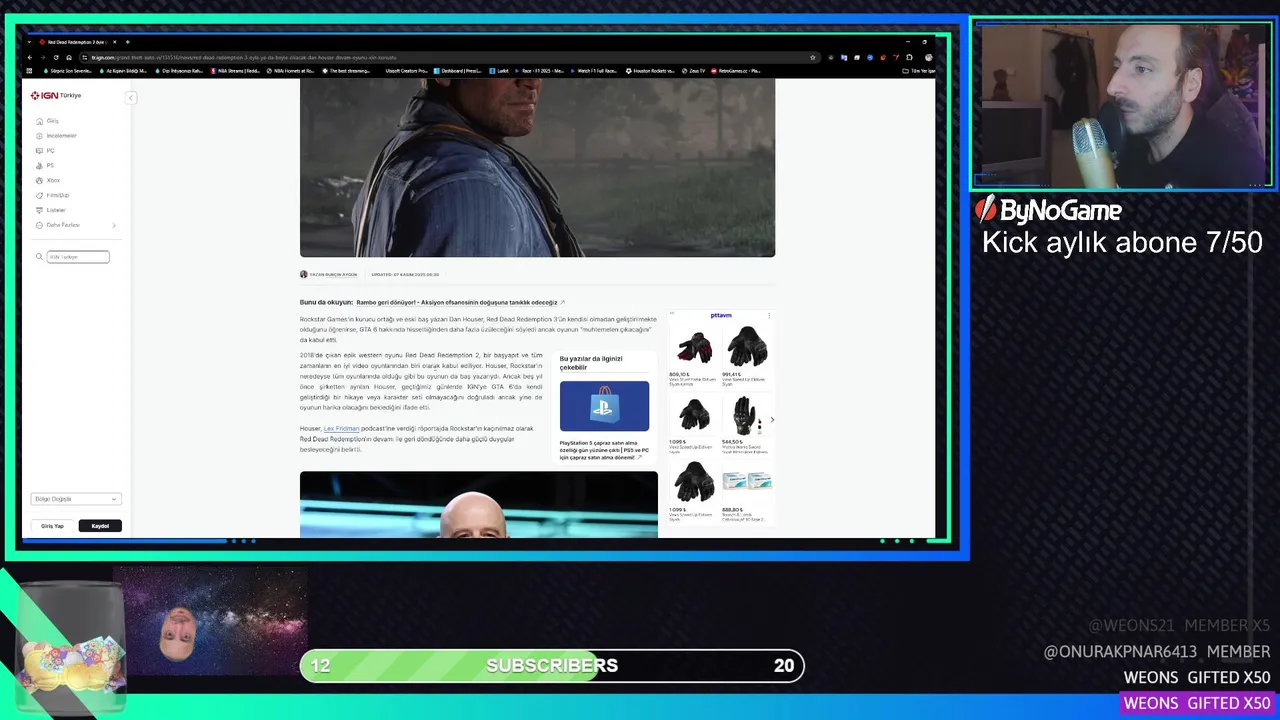
Task: Click the Kaydol button
Action: 100,526
